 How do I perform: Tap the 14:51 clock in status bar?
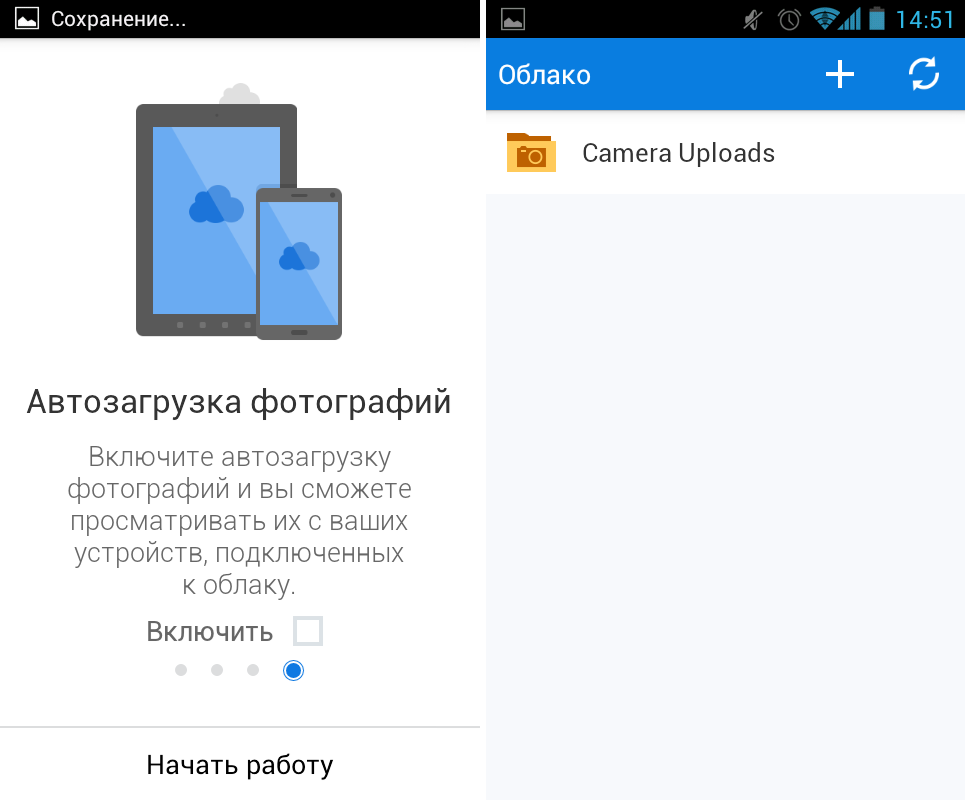tap(925, 19)
